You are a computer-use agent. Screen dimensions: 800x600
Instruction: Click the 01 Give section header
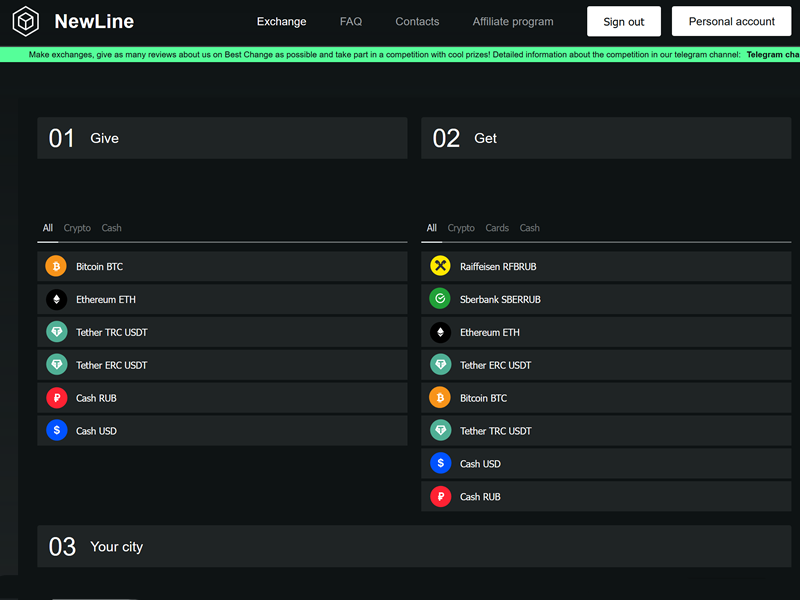point(222,138)
